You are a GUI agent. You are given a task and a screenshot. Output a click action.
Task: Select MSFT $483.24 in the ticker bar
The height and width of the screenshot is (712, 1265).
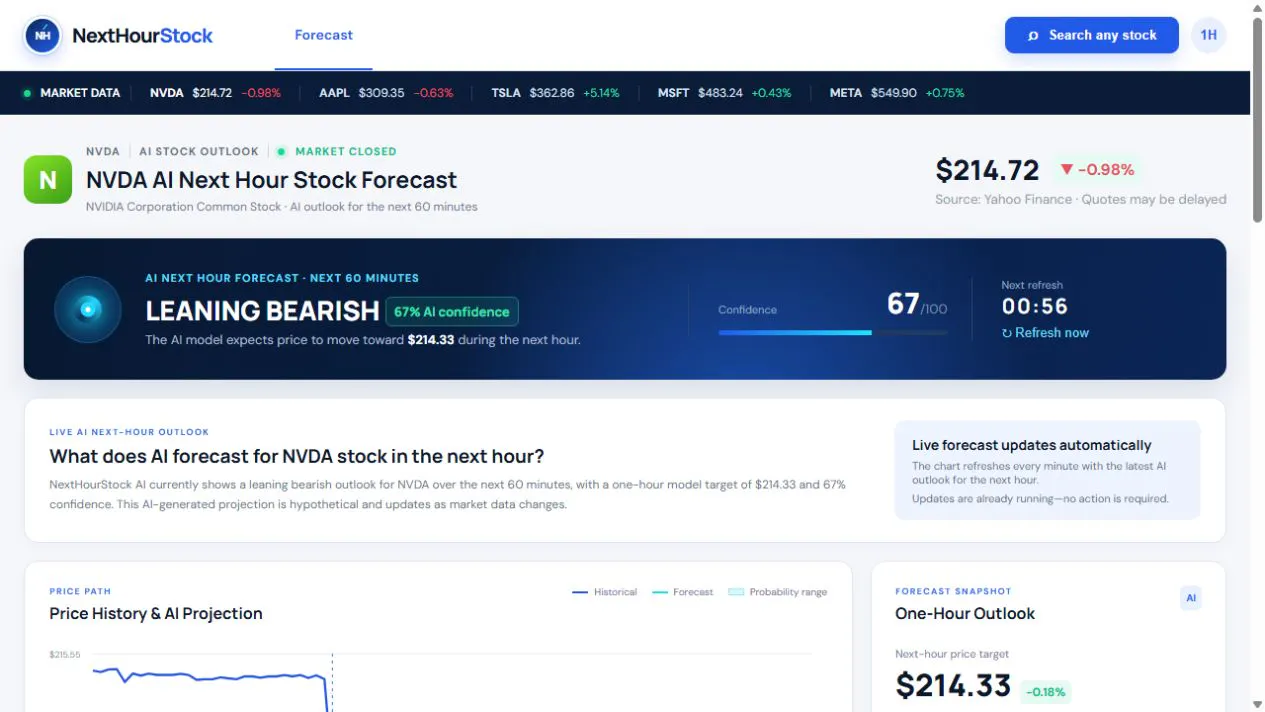click(x=724, y=93)
